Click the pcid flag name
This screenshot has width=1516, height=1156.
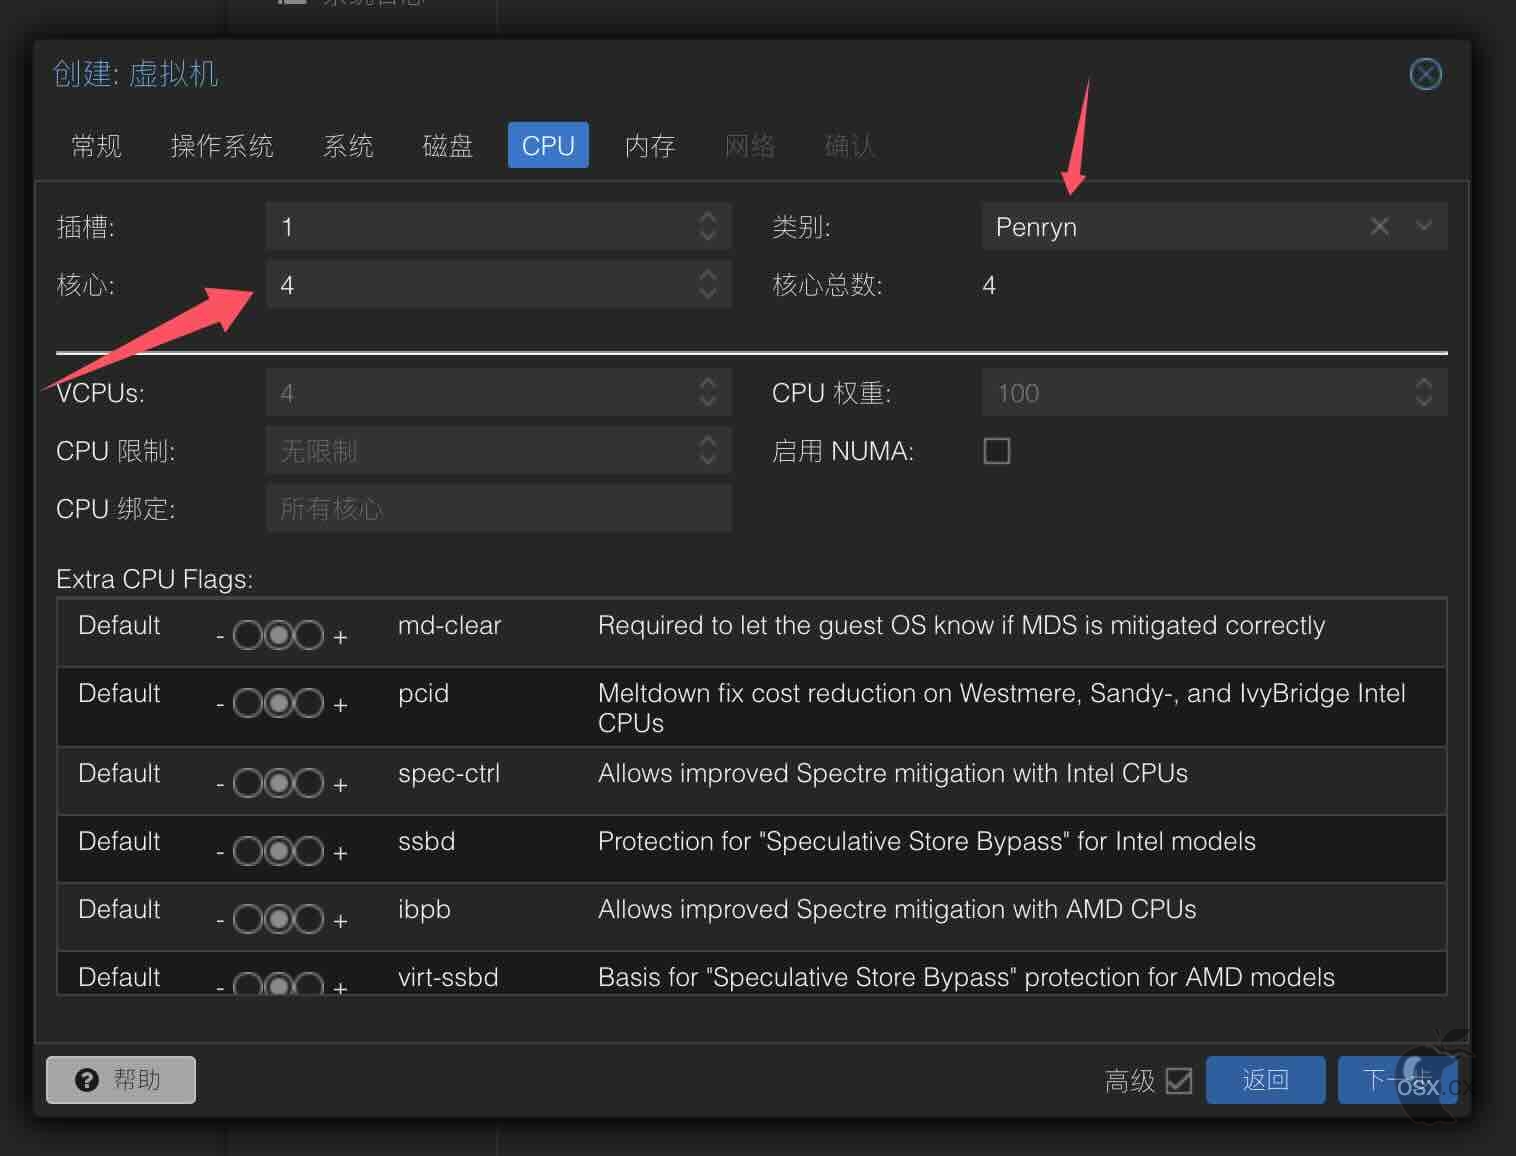(423, 693)
